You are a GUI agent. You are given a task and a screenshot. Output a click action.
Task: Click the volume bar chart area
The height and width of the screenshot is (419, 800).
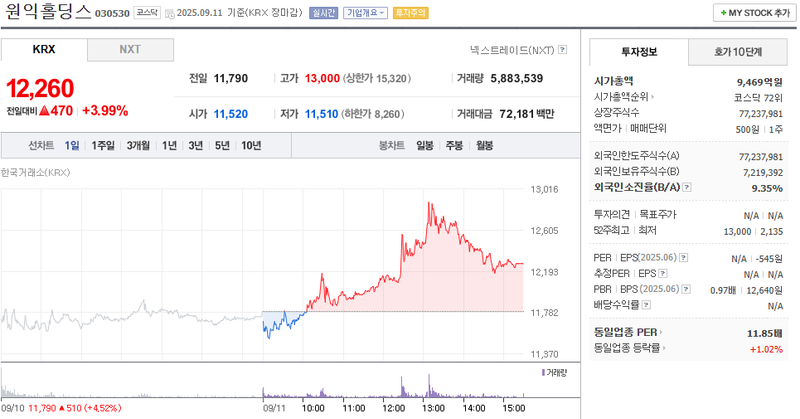tap(263, 383)
